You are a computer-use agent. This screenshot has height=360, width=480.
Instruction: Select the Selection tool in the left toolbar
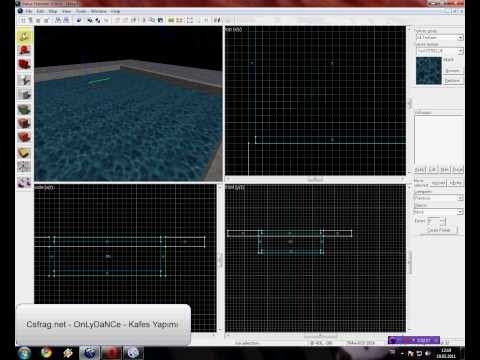point(24,36)
